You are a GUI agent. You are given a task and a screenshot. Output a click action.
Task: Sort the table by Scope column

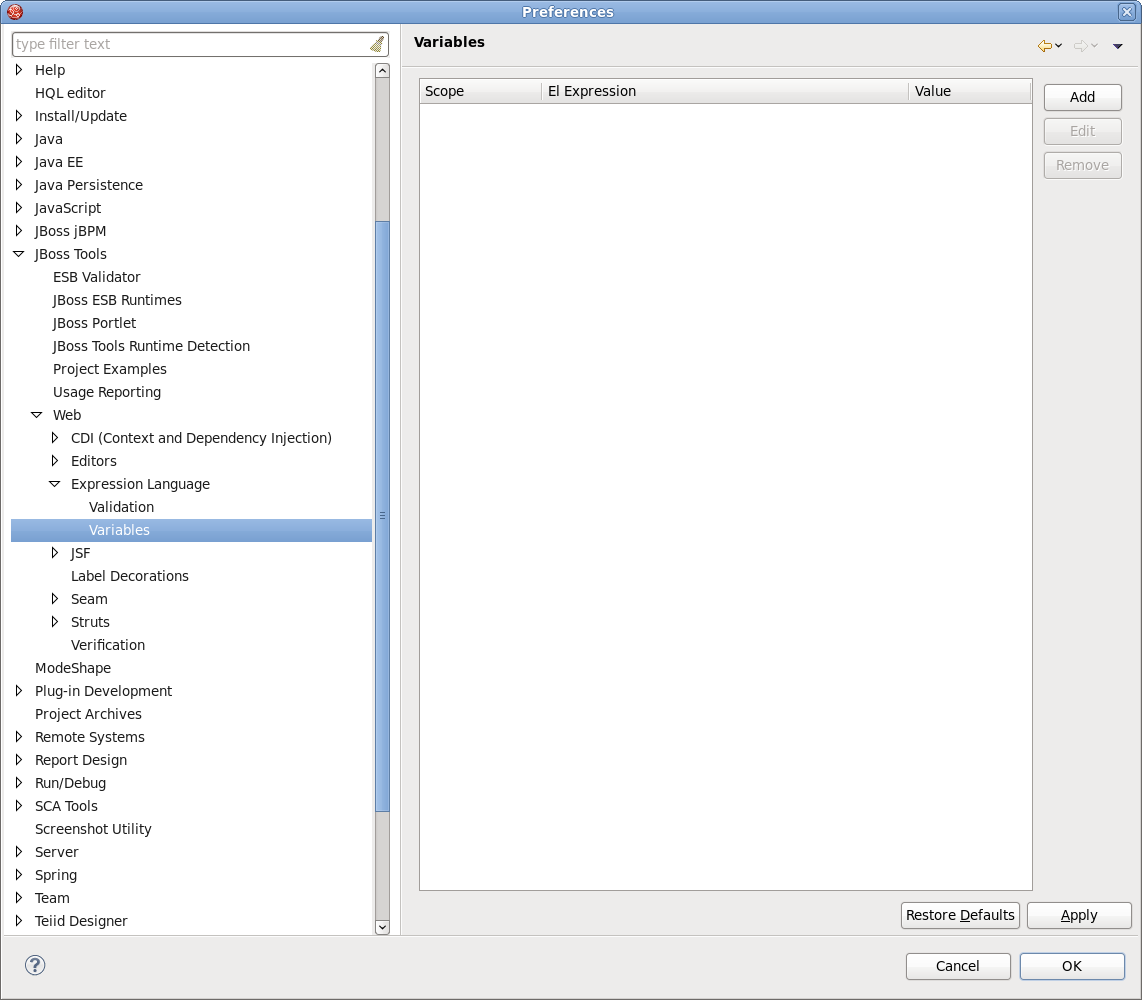(480, 91)
